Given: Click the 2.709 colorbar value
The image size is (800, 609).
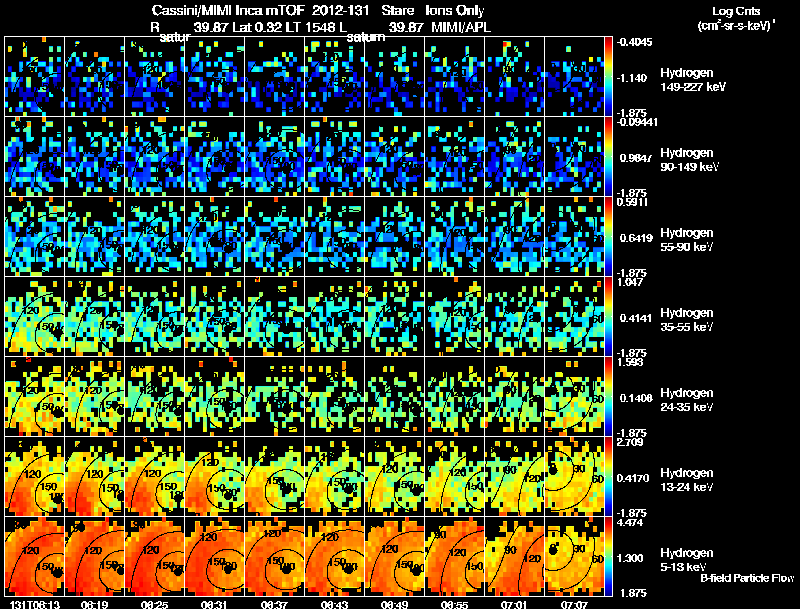Looking at the screenshot, I should coord(630,442).
